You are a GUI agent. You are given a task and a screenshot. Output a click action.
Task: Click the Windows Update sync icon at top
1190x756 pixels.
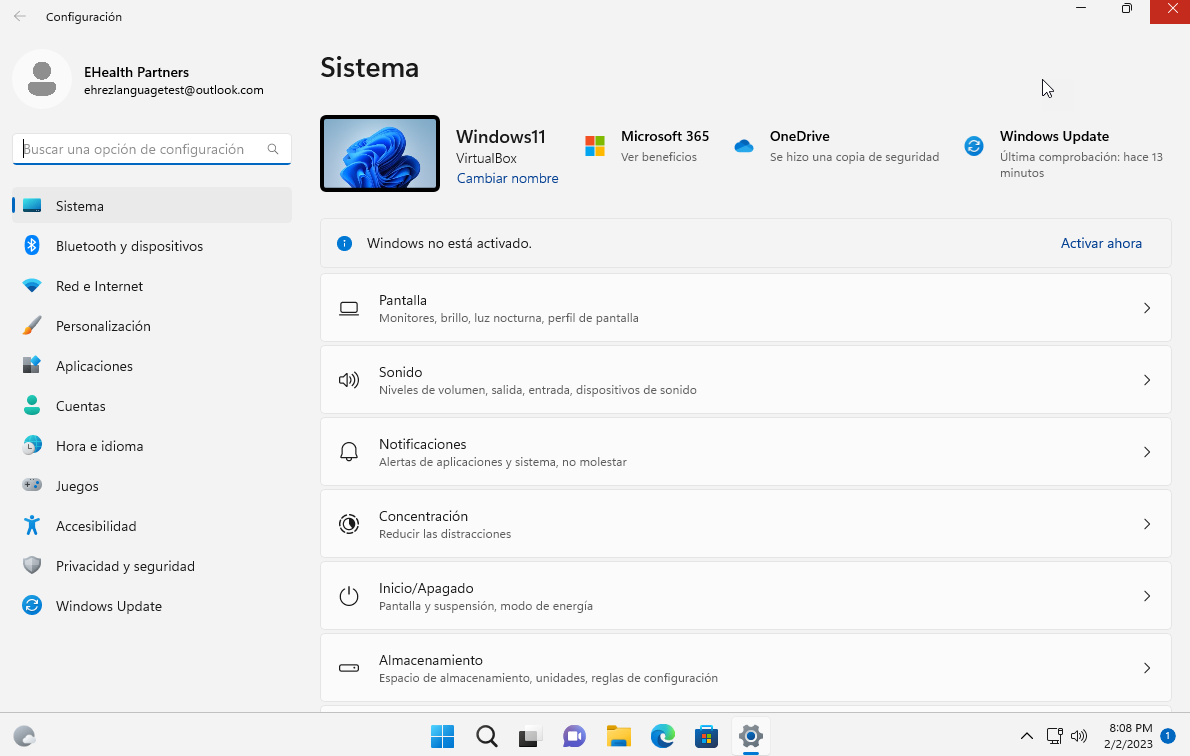(x=974, y=146)
